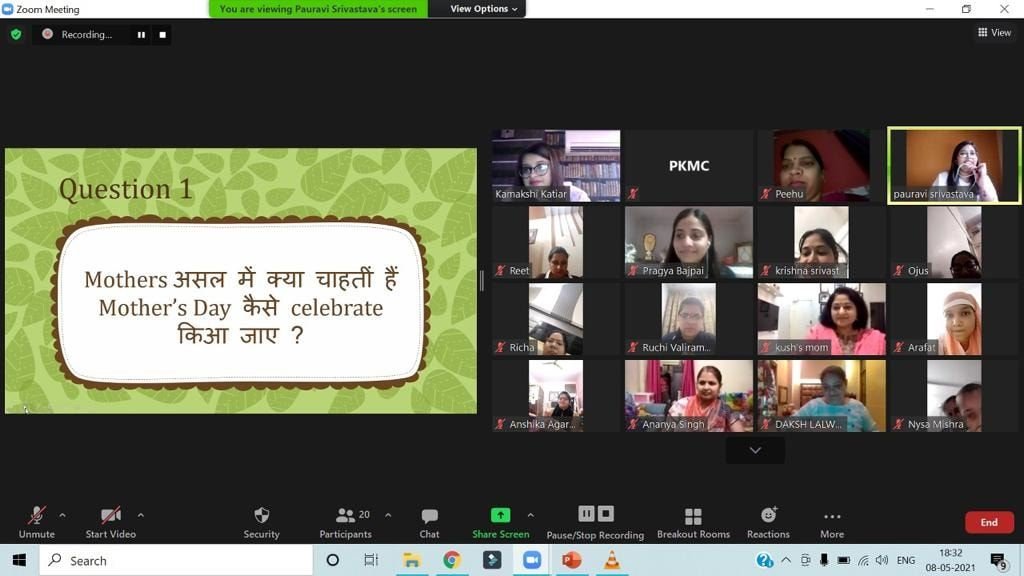This screenshot has height=576, width=1024.
Task: Open the View layout menu
Action: (995, 33)
